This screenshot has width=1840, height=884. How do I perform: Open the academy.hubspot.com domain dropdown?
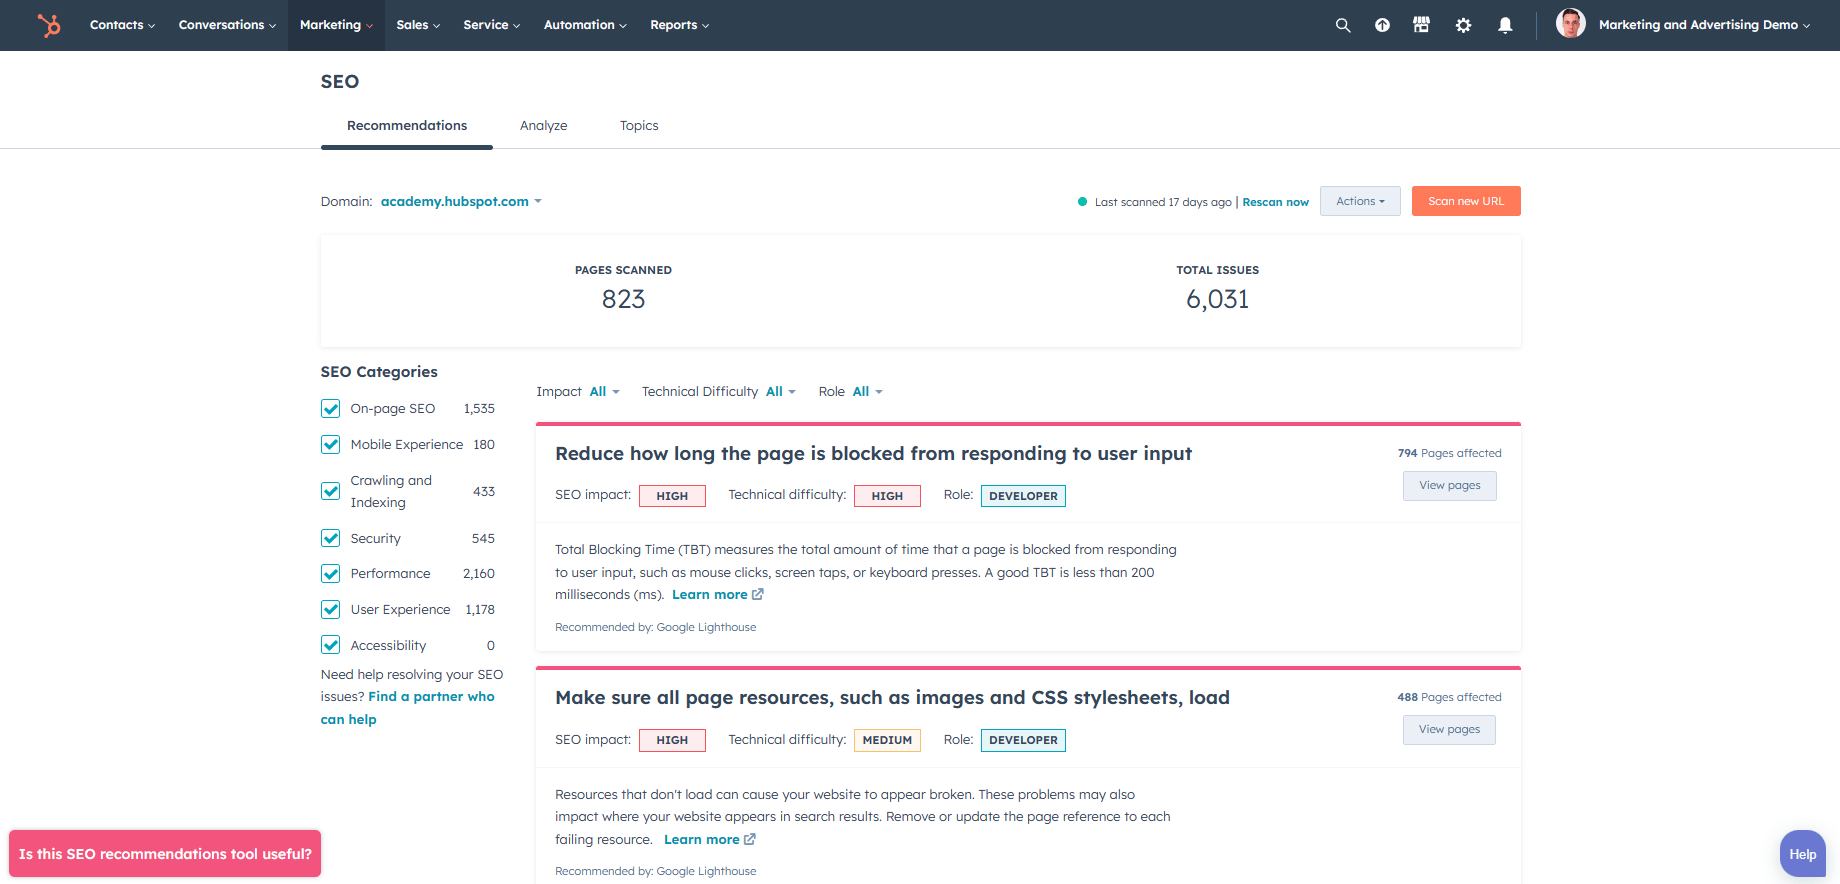click(461, 201)
